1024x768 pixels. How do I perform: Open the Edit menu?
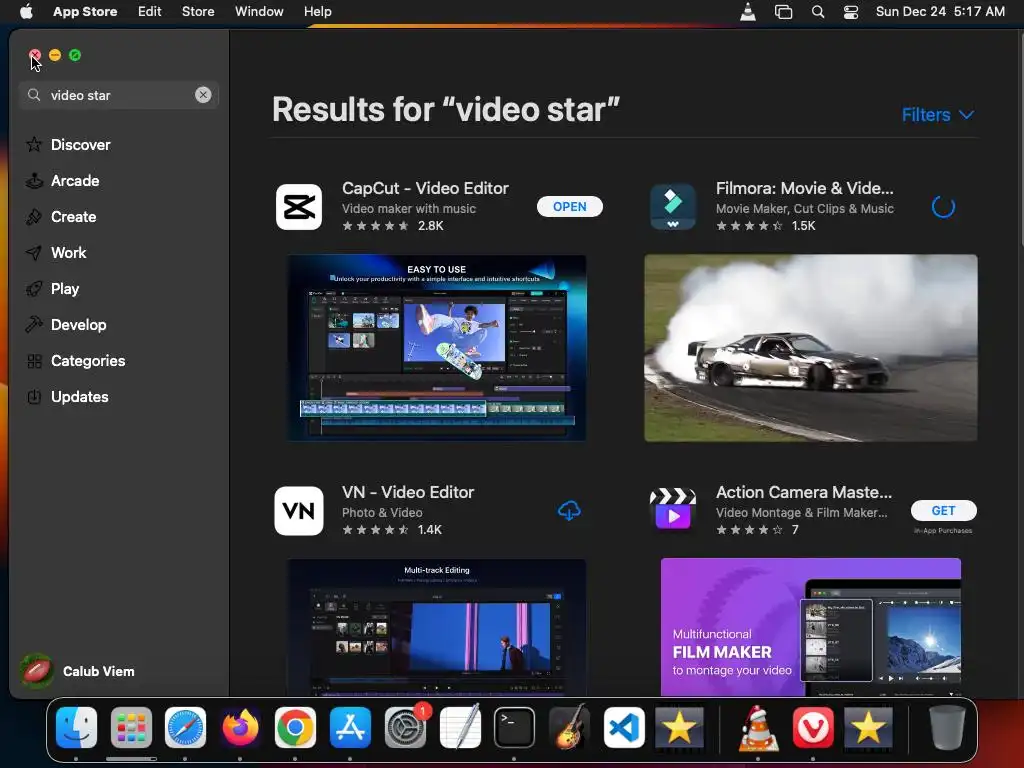[150, 11]
